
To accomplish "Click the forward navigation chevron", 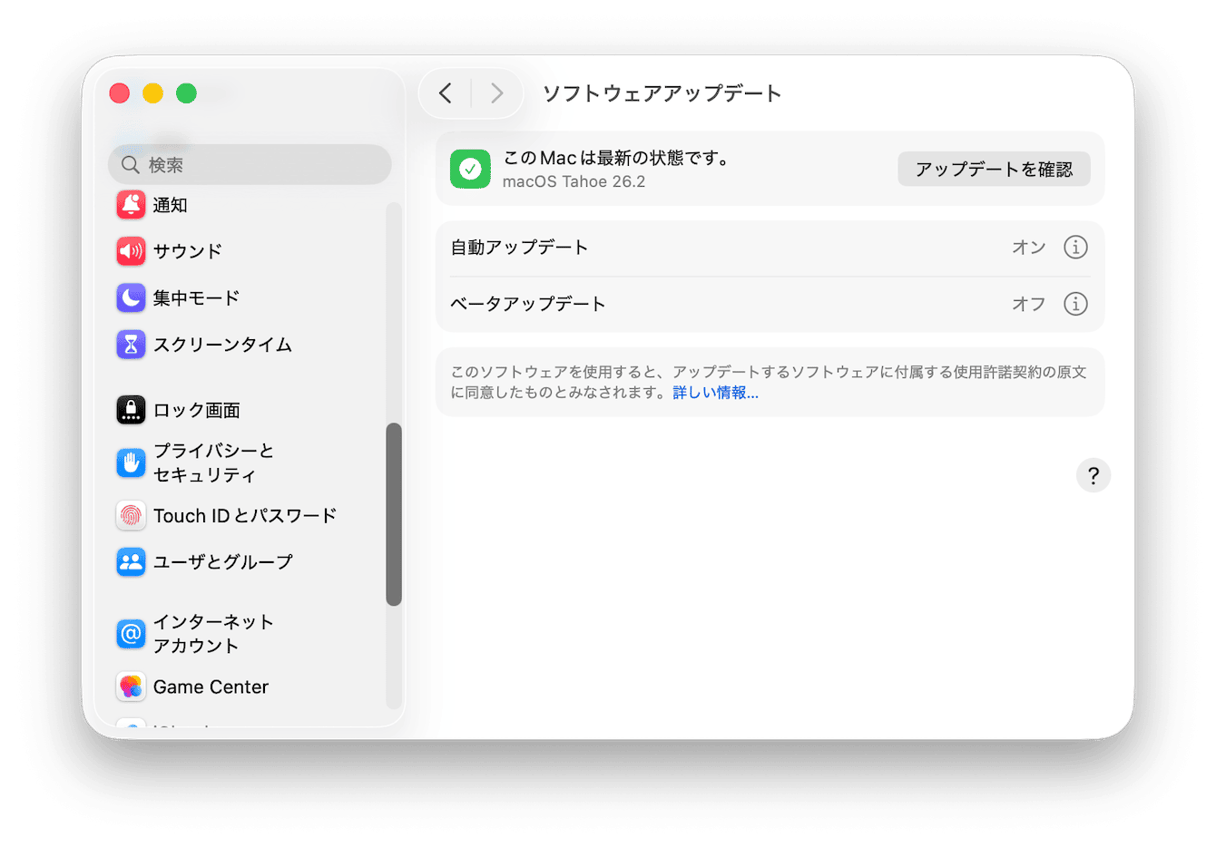I will (496, 92).
